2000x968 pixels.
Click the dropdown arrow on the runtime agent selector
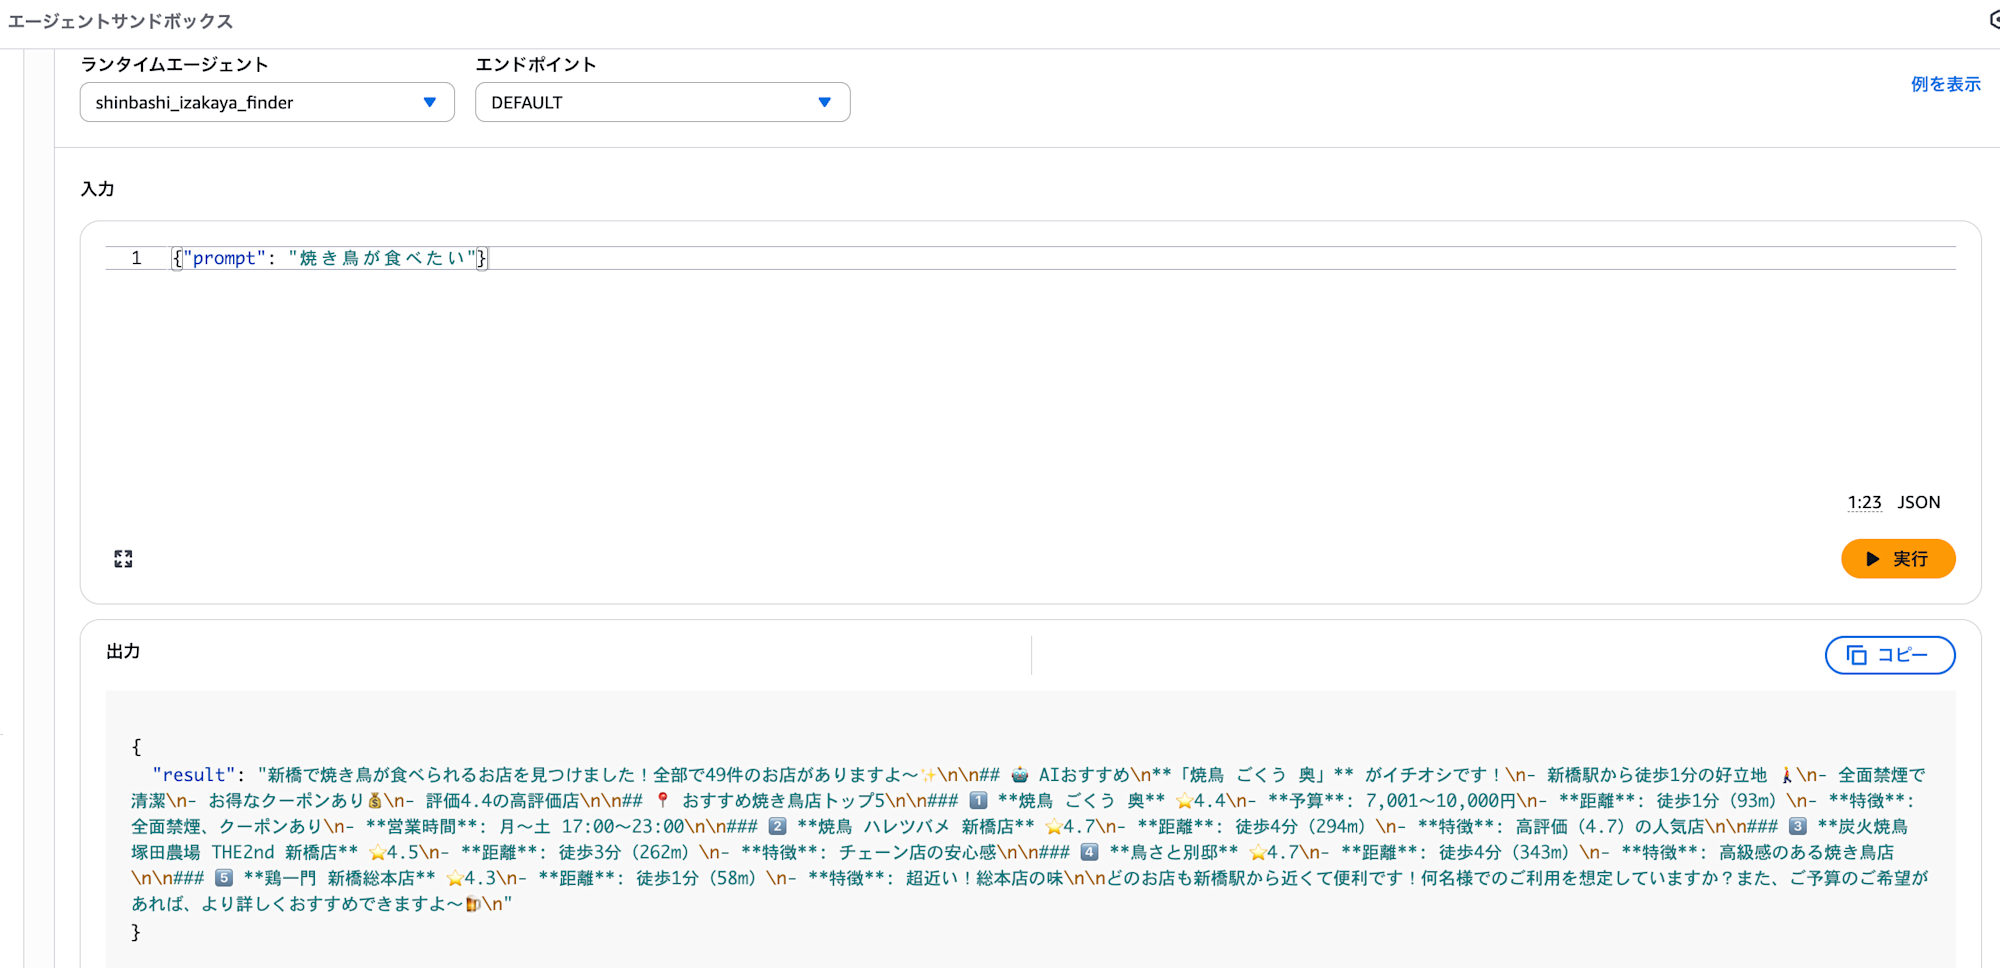[x=430, y=102]
